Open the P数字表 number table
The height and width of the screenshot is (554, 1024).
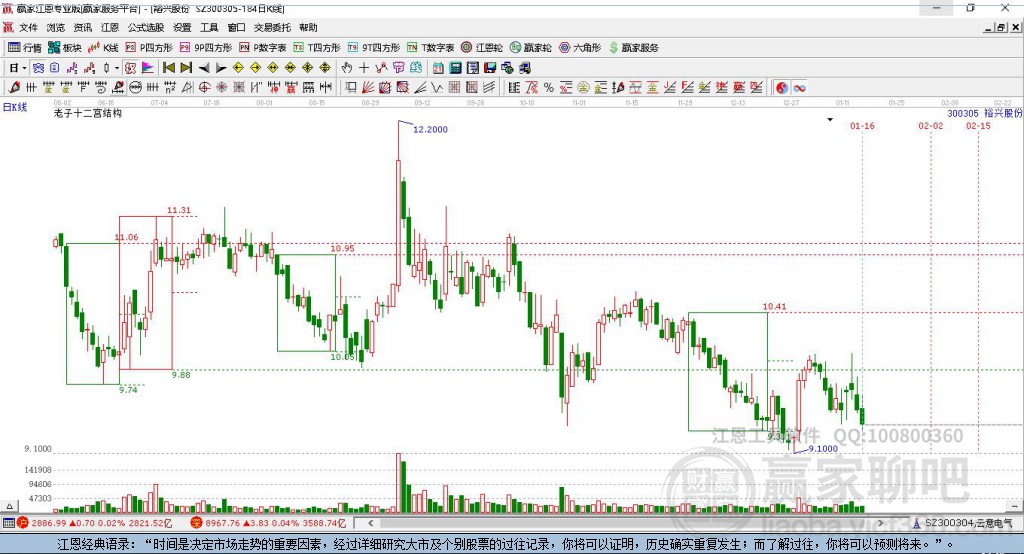[263, 48]
